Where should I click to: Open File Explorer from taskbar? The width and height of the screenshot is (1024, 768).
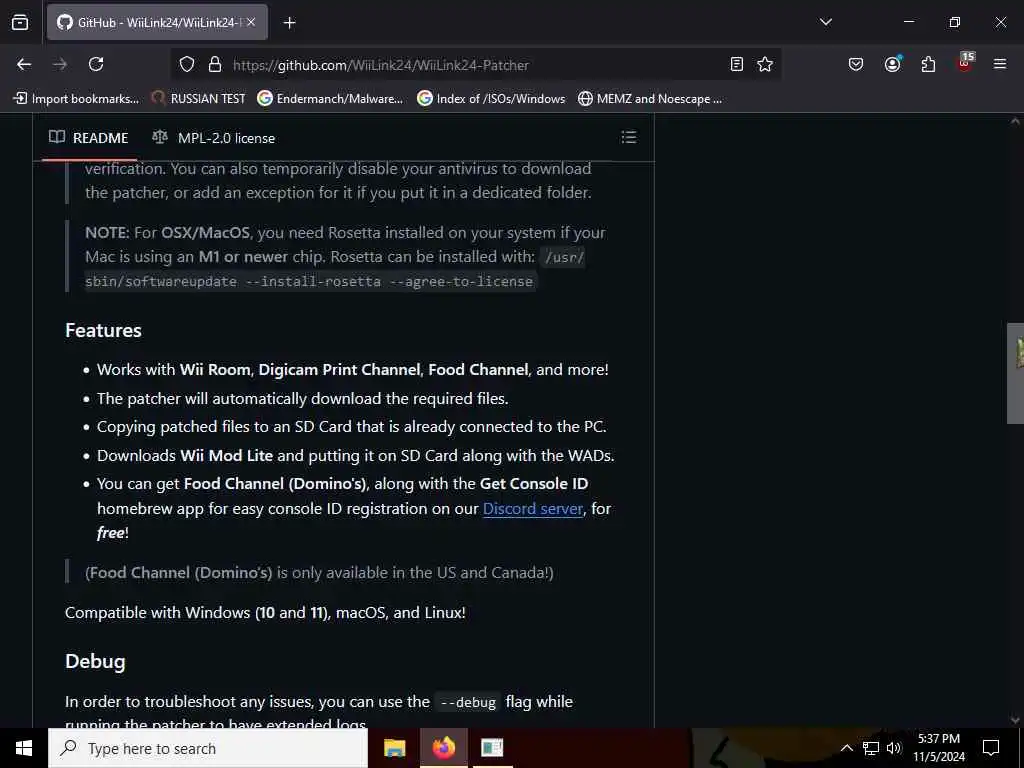pos(394,748)
